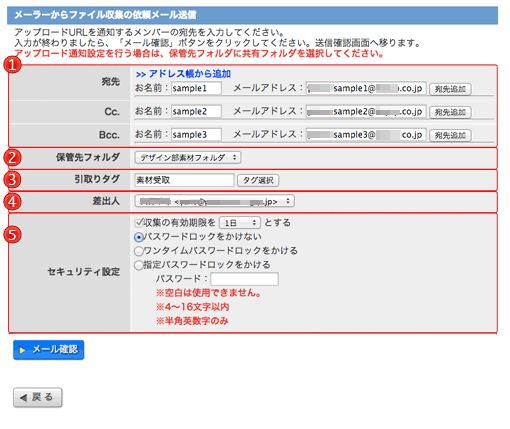Image resolution: width=510 pixels, height=429 pixels.
Task: Click the 戻る back button
Action: click(38, 397)
